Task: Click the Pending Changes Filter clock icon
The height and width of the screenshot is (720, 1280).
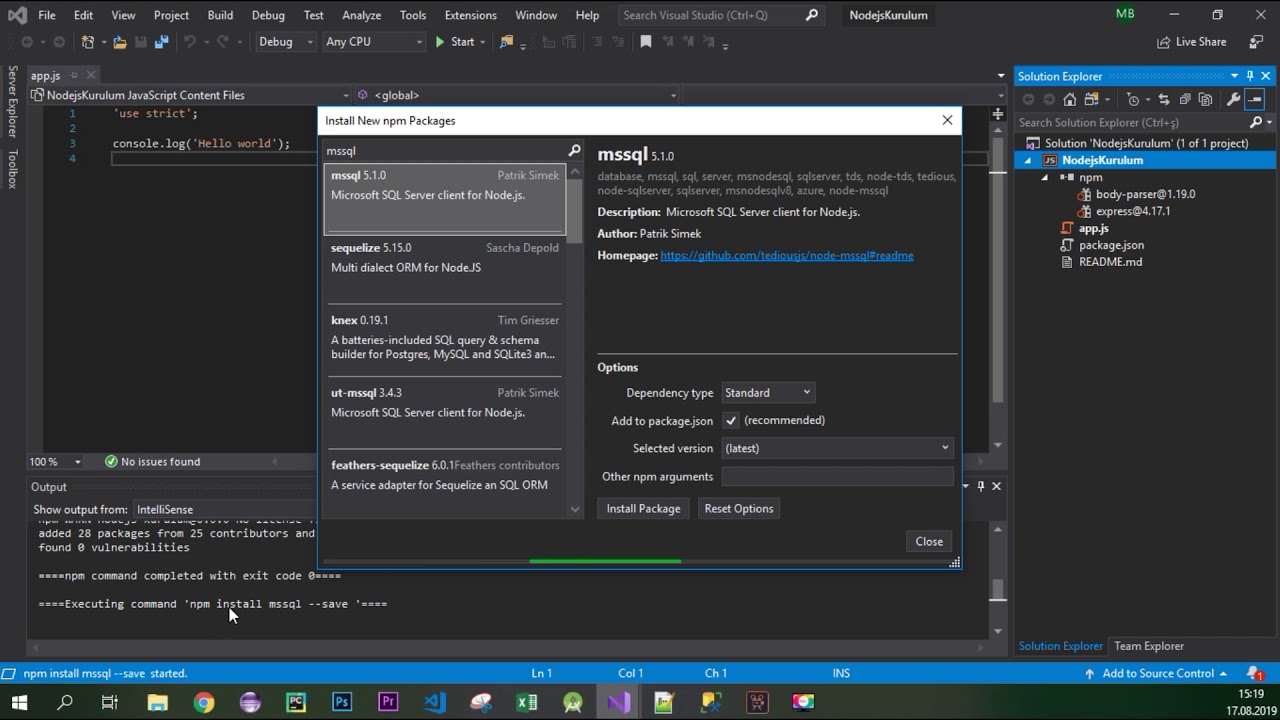Action: tap(1133, 99)
